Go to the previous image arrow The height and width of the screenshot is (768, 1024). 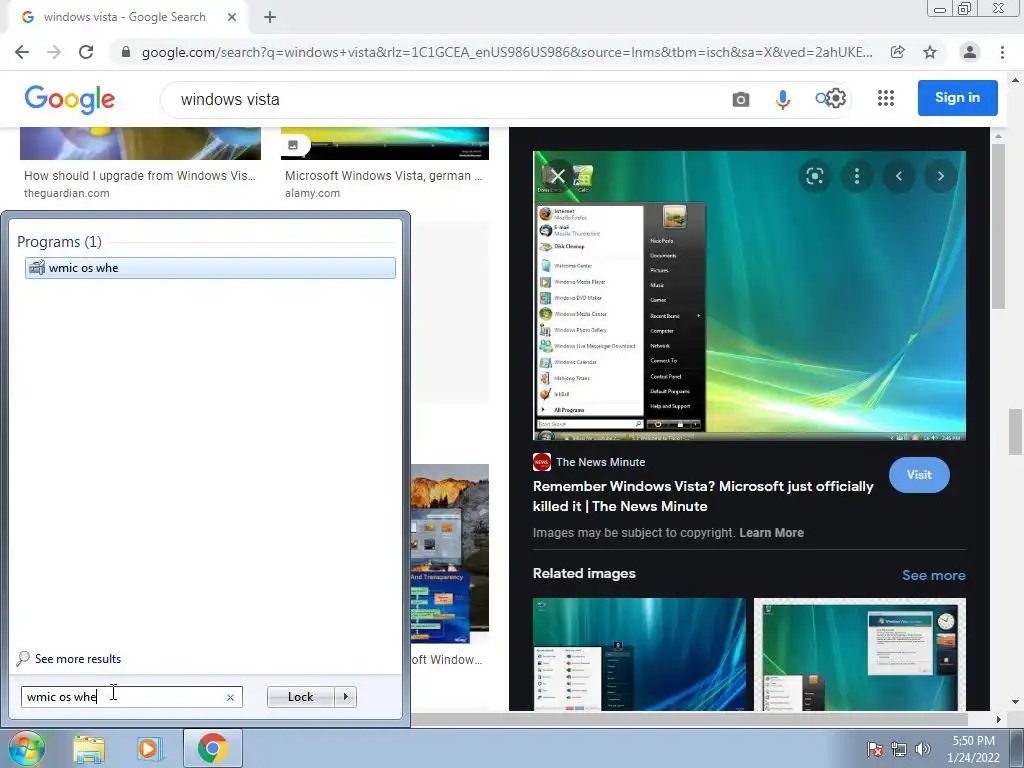[899, 176]
